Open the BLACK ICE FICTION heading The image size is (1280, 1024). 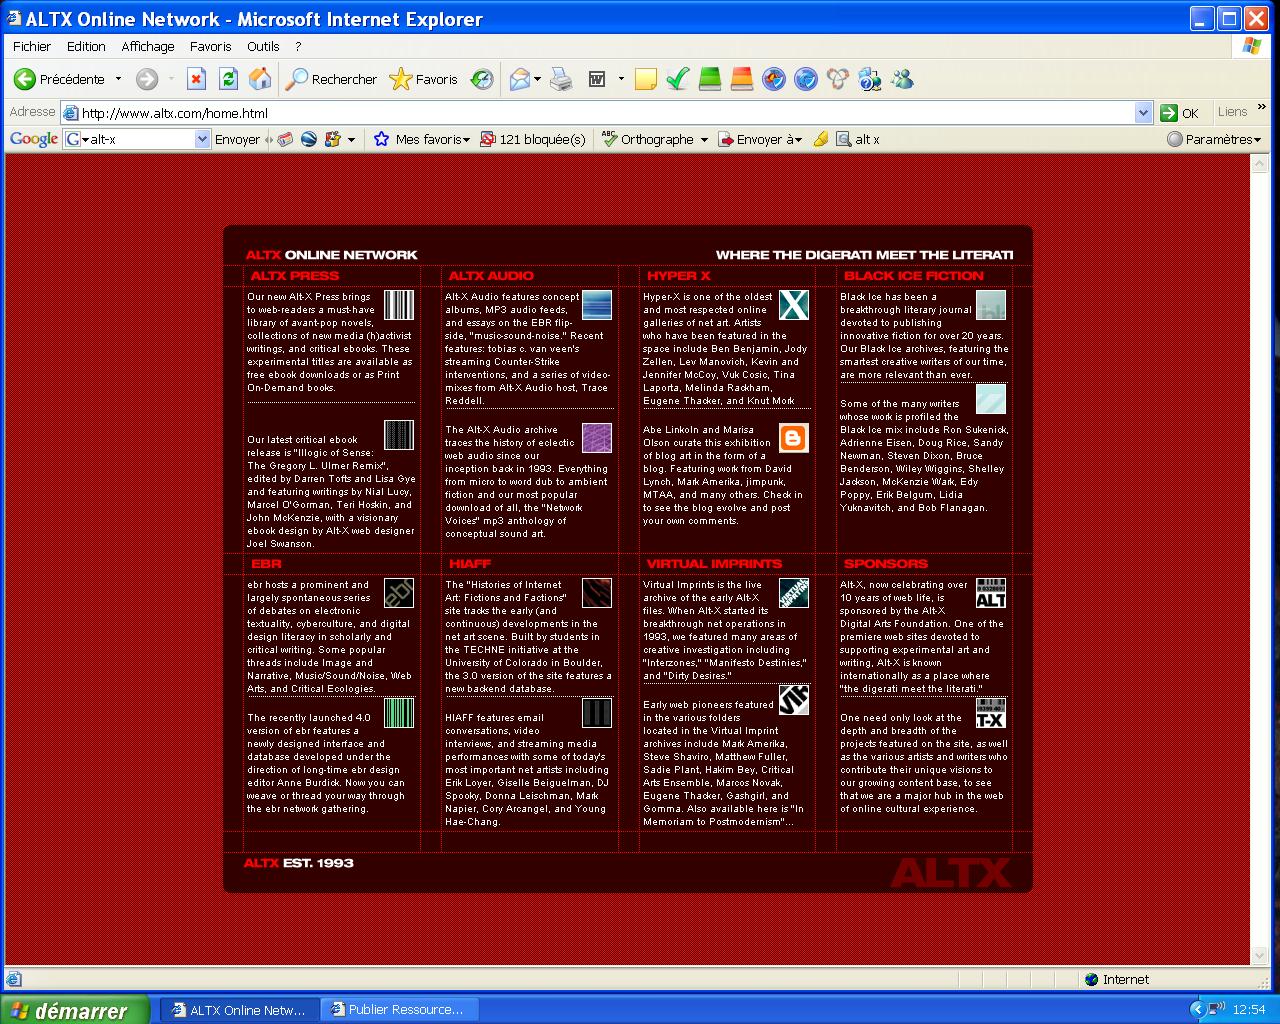(914, 276)
